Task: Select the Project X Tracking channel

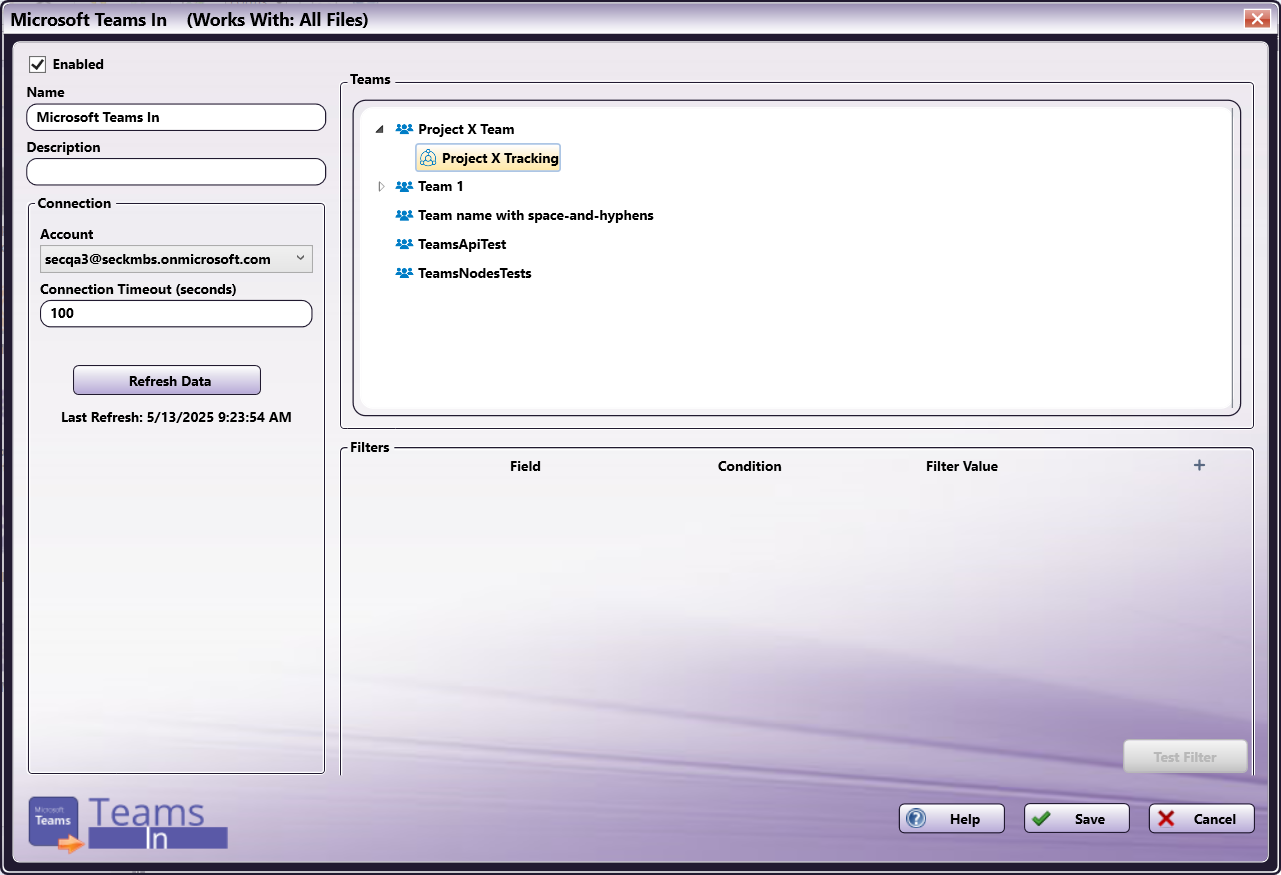Action: click(x=488, y=158)
